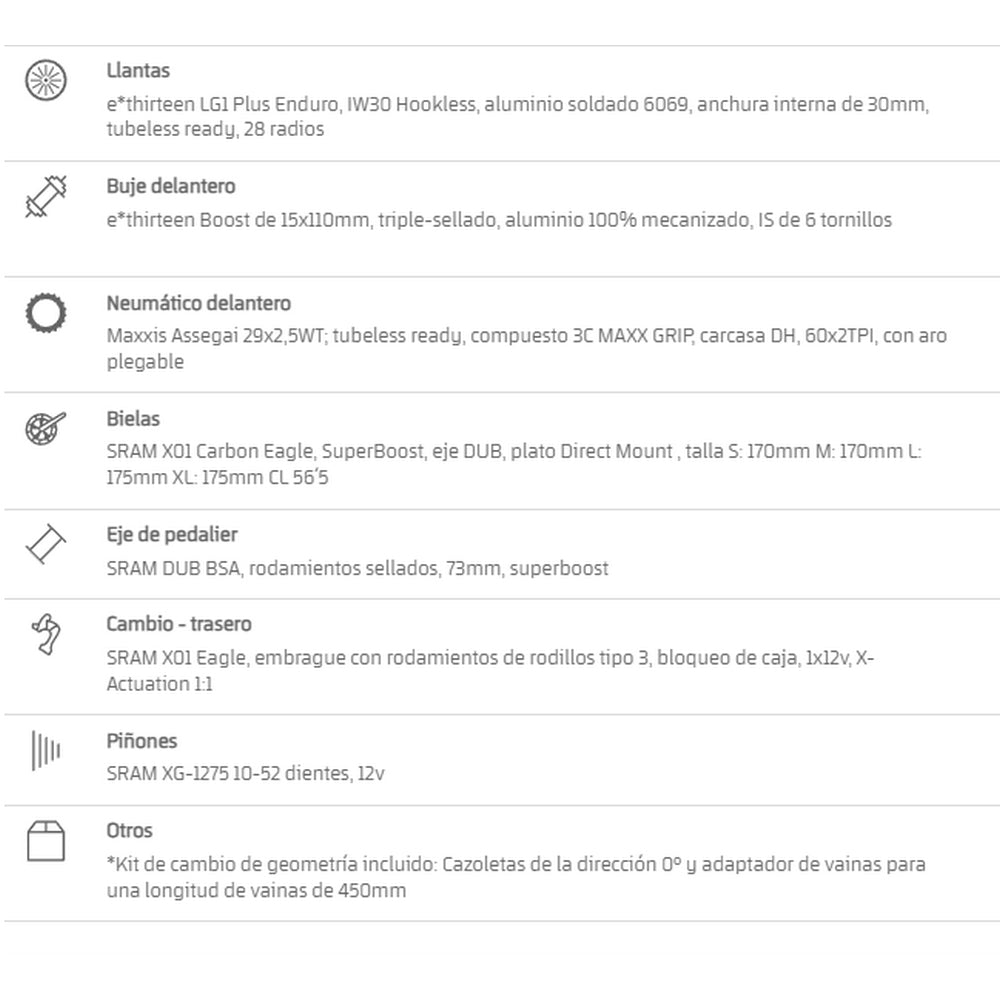The width and height of the screenshot is (1000, 1000).
Task: Click the crankset icon beside Bielas
Action: (x=46, y=429)
